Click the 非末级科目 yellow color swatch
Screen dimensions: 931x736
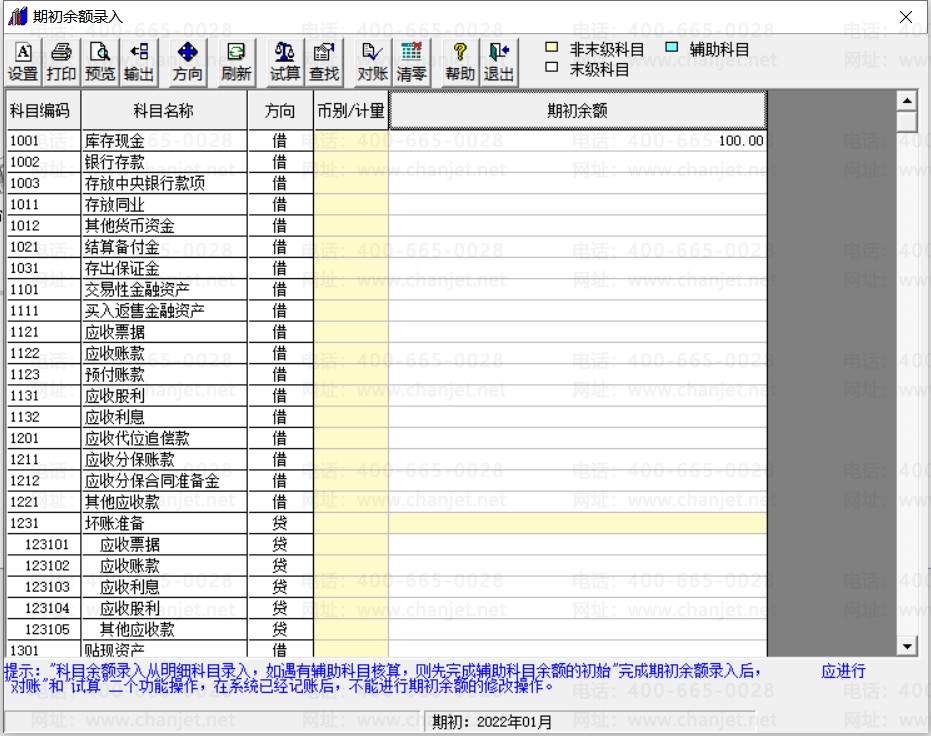[x=552, y=47]
